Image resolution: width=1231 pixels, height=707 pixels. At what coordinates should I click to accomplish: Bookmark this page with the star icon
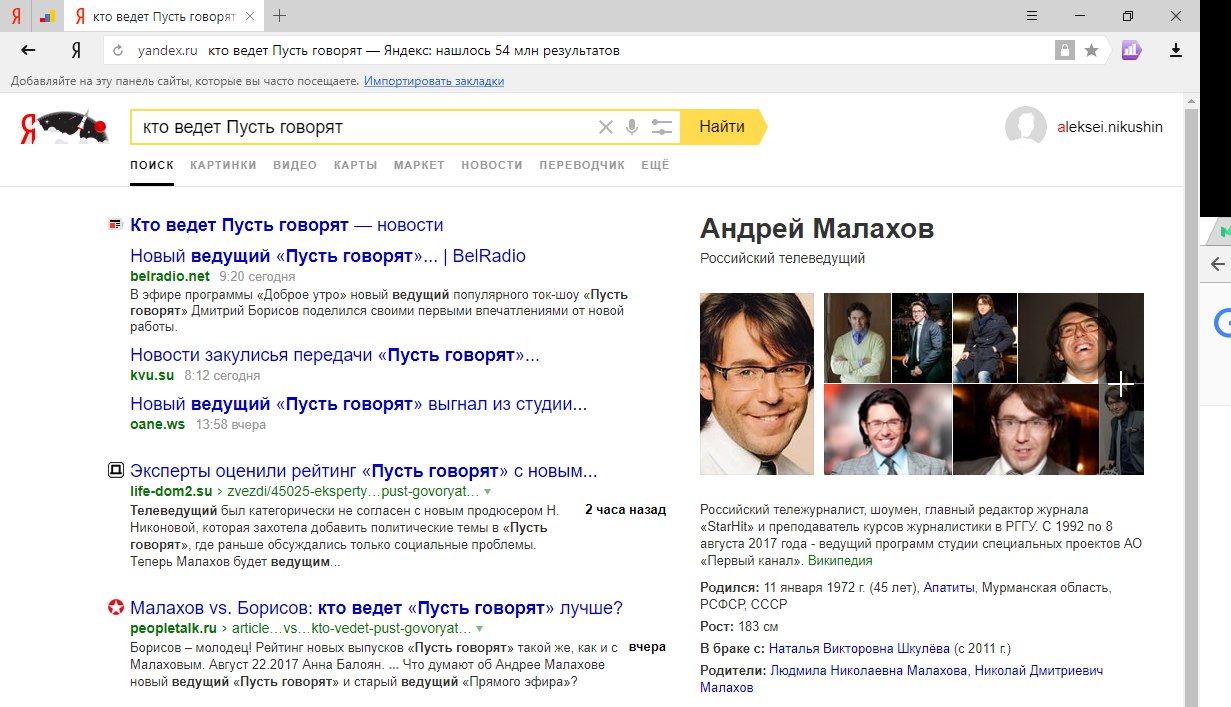tap(1091, 50)
